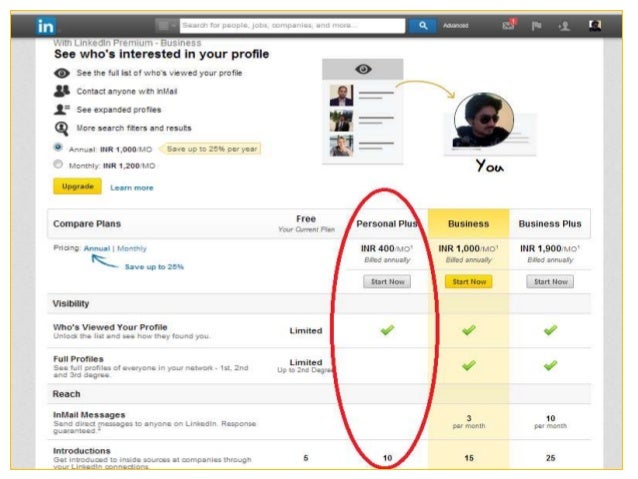Click '3 per month' InMail value
Screen dimensions: 638x479
click(469, 422)
